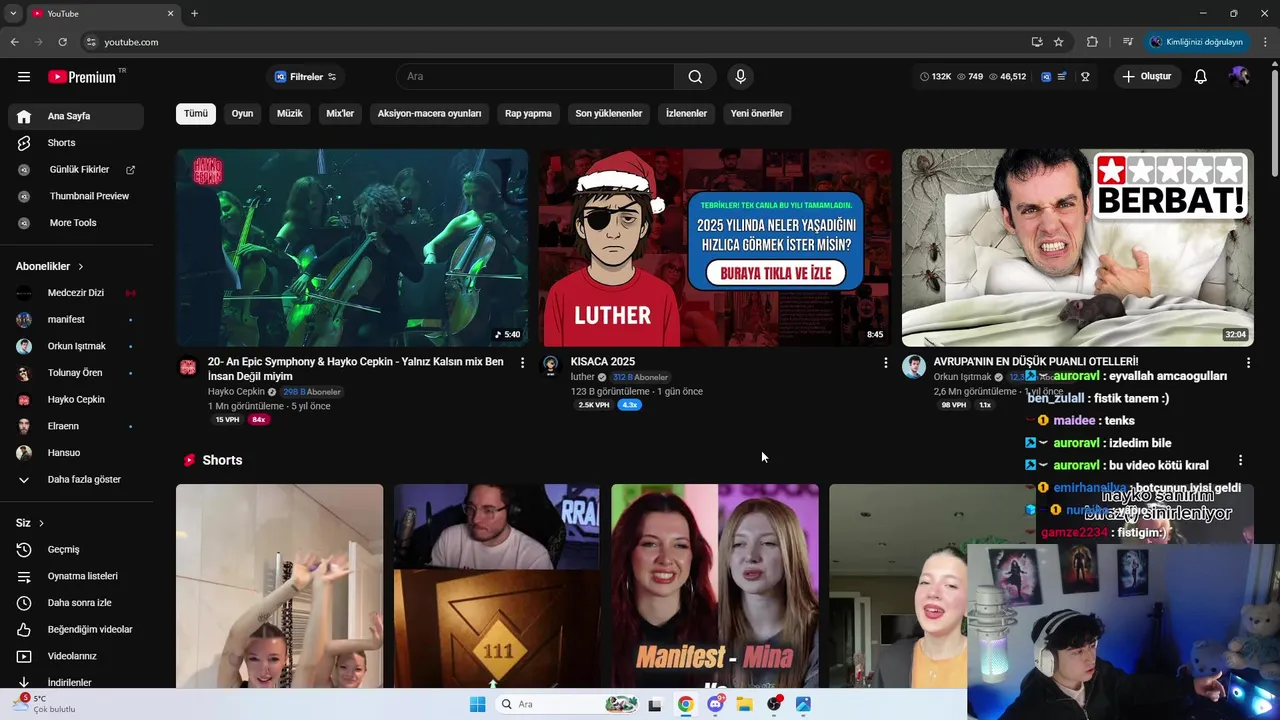Go back in browser history
The width and height of the screenshot is (1280, 720).
click(x=14, y=42)
